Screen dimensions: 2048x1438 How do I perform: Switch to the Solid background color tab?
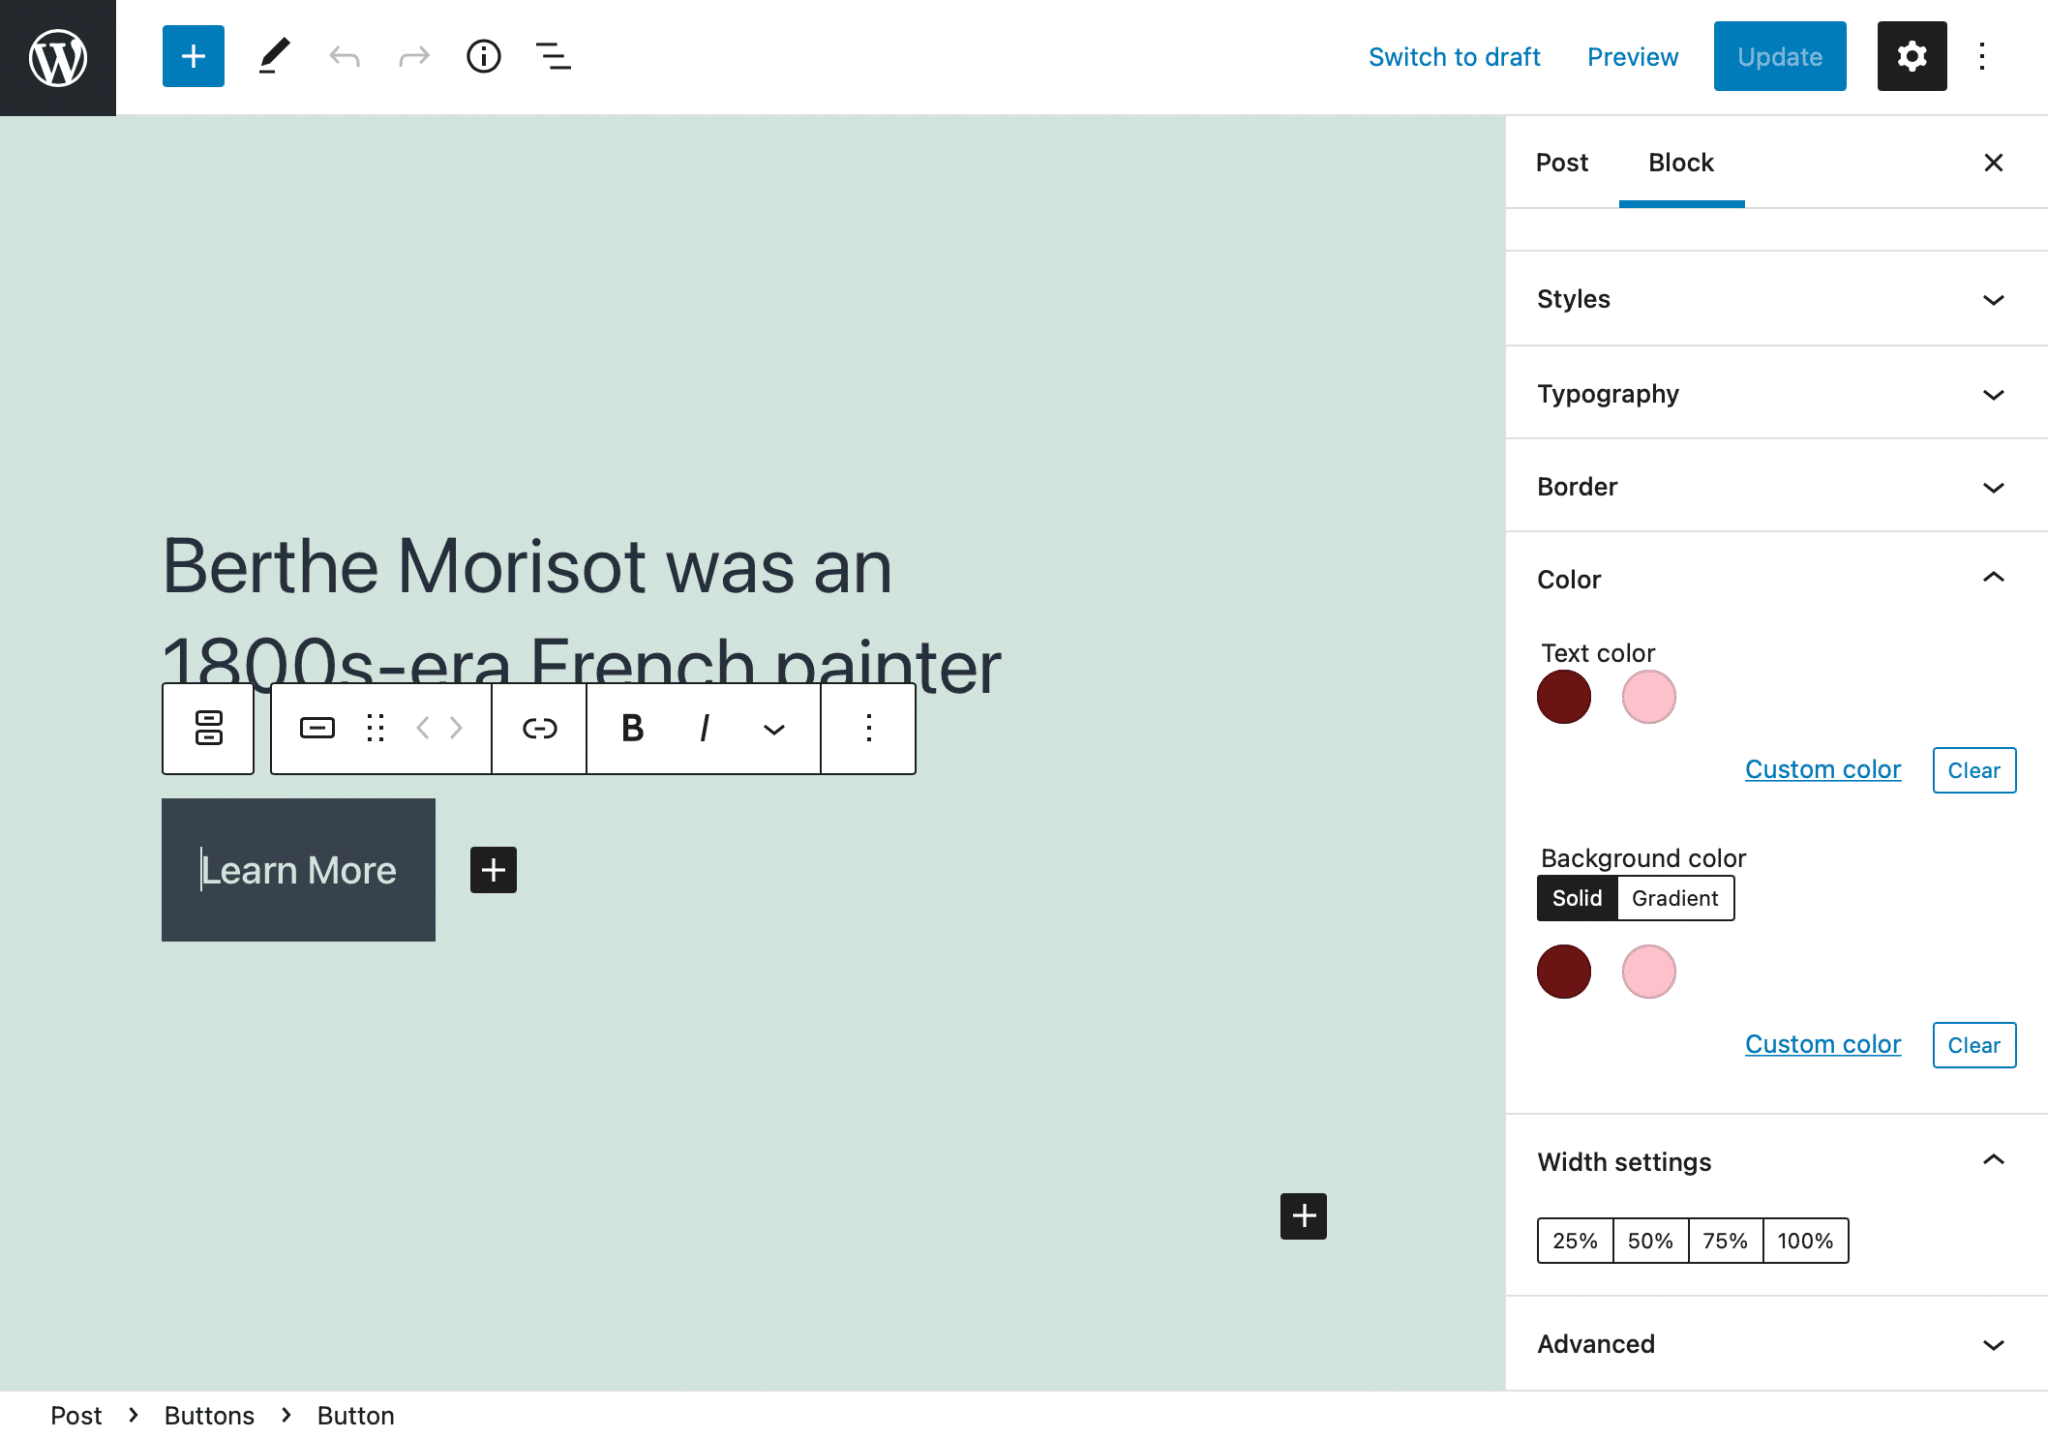pyautogui.click(x=1578, y=896)
